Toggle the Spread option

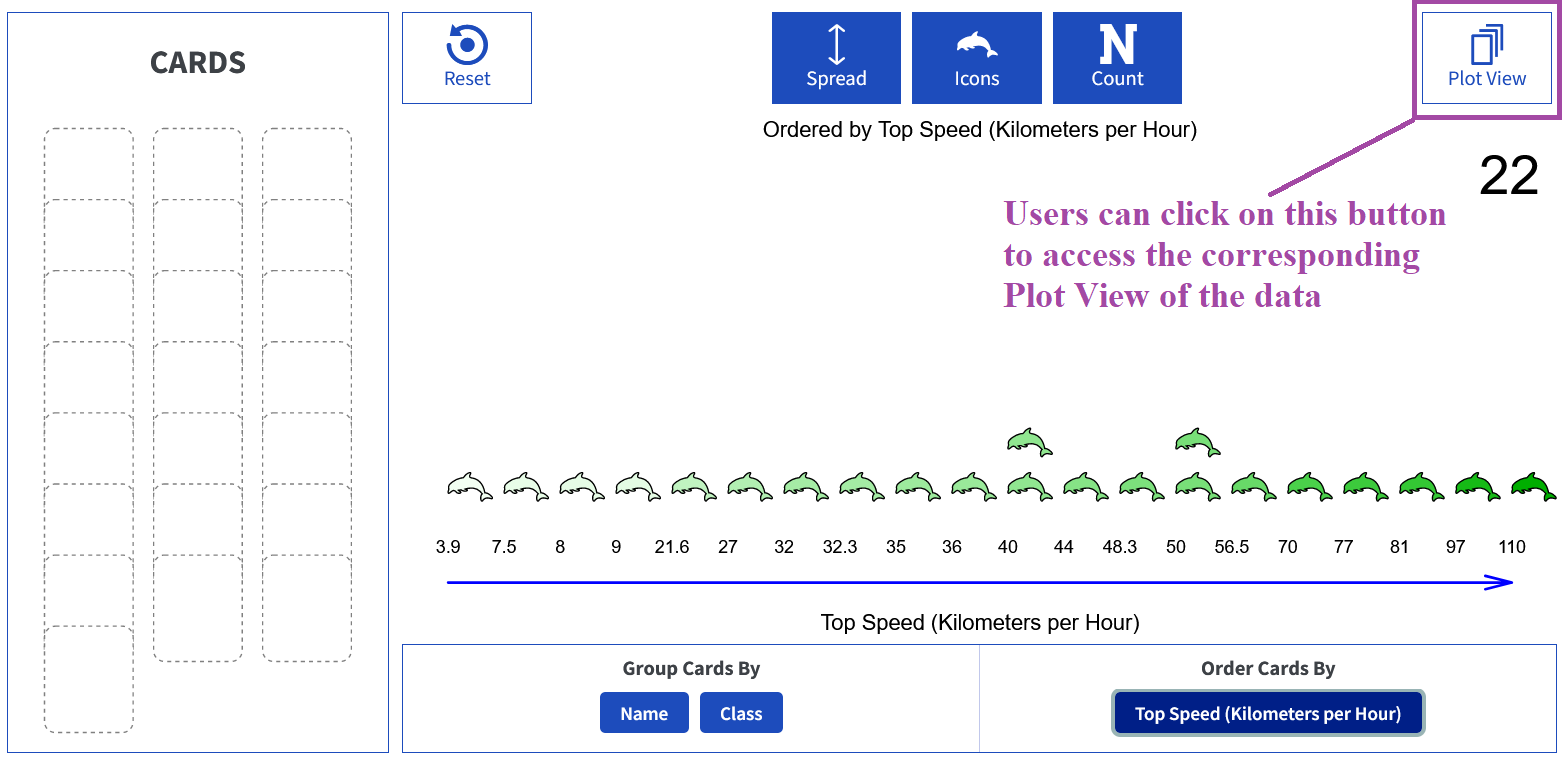coord(836,58)
